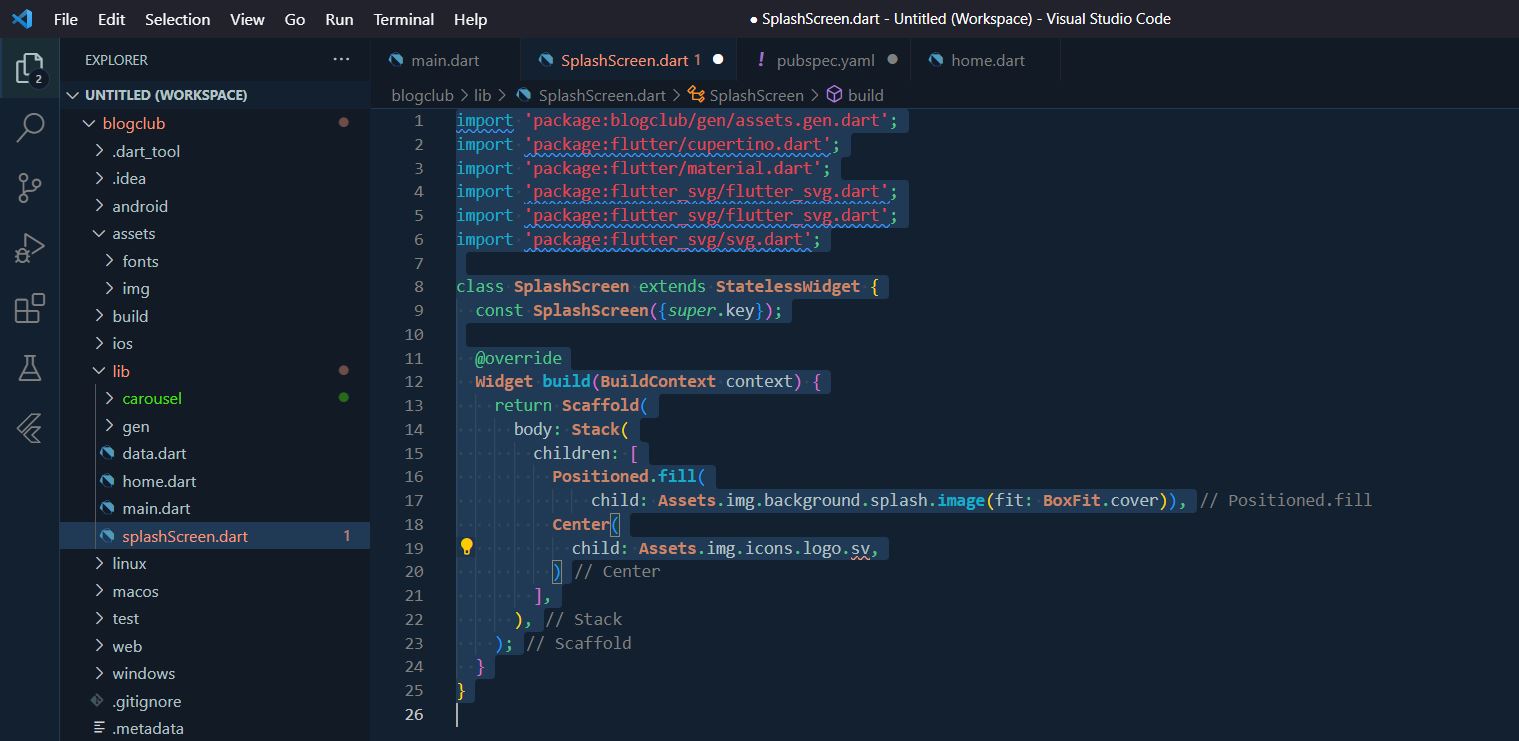Click line number 19 in the gutter

coord(415,547)
